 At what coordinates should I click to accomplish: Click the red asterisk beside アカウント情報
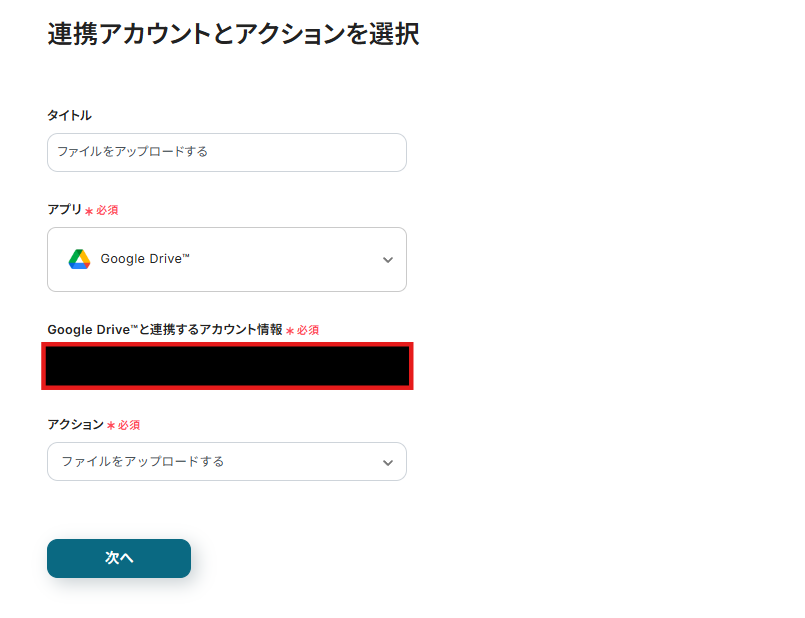[289, 331]
